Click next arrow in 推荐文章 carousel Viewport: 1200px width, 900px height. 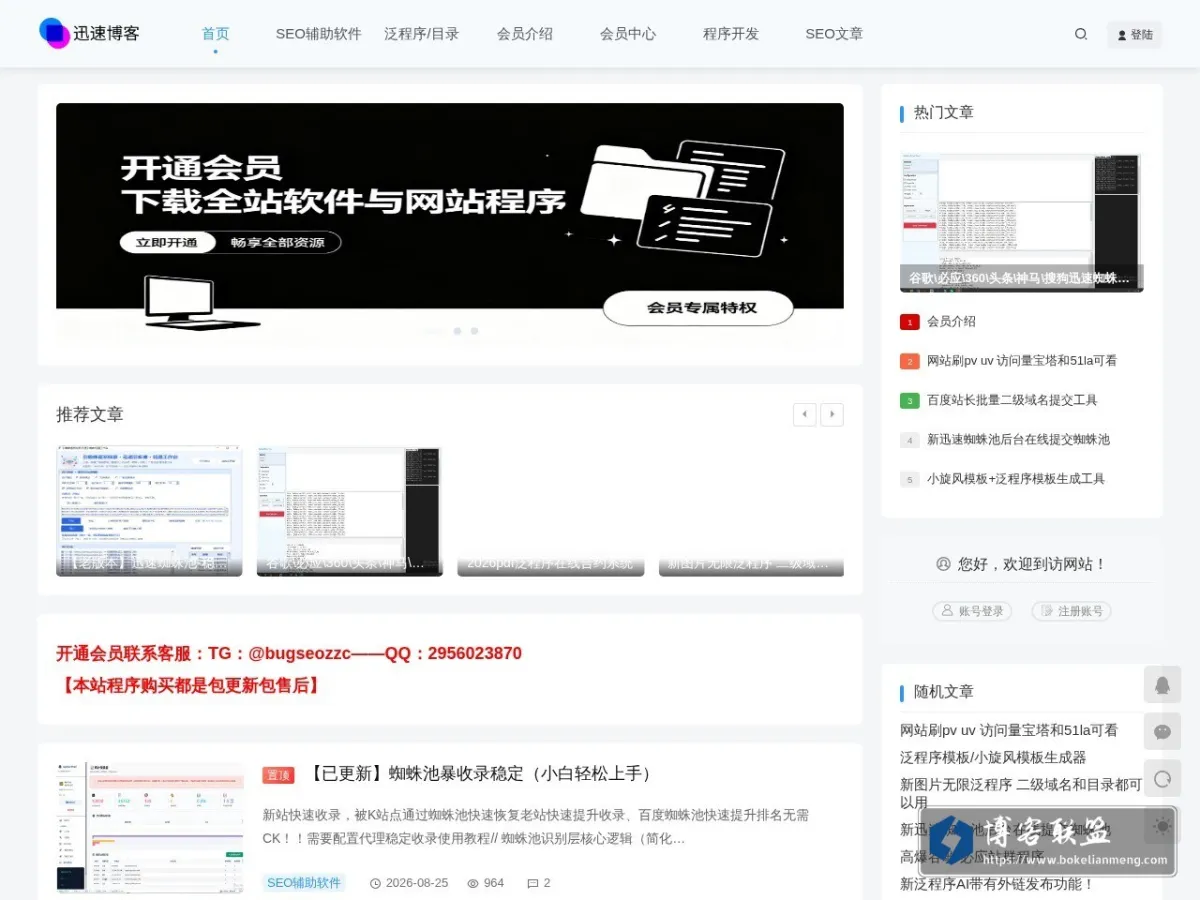[832, 414]
